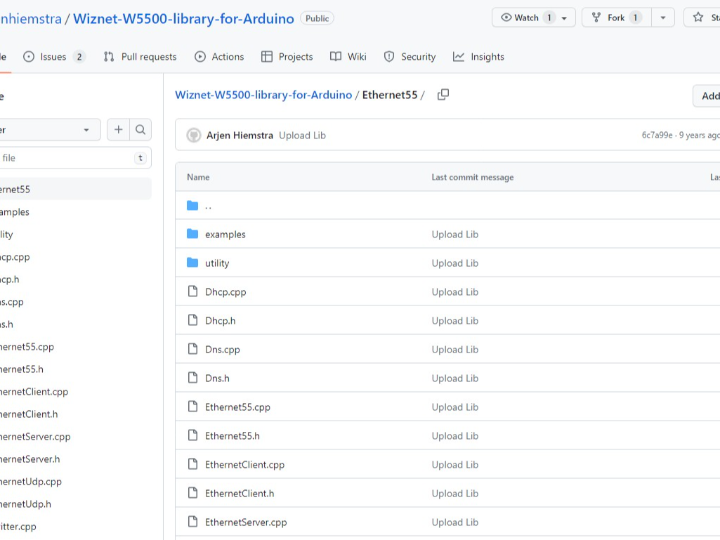Select EthernetUdp.cpp in sidebar tree

tap(31, 482)
